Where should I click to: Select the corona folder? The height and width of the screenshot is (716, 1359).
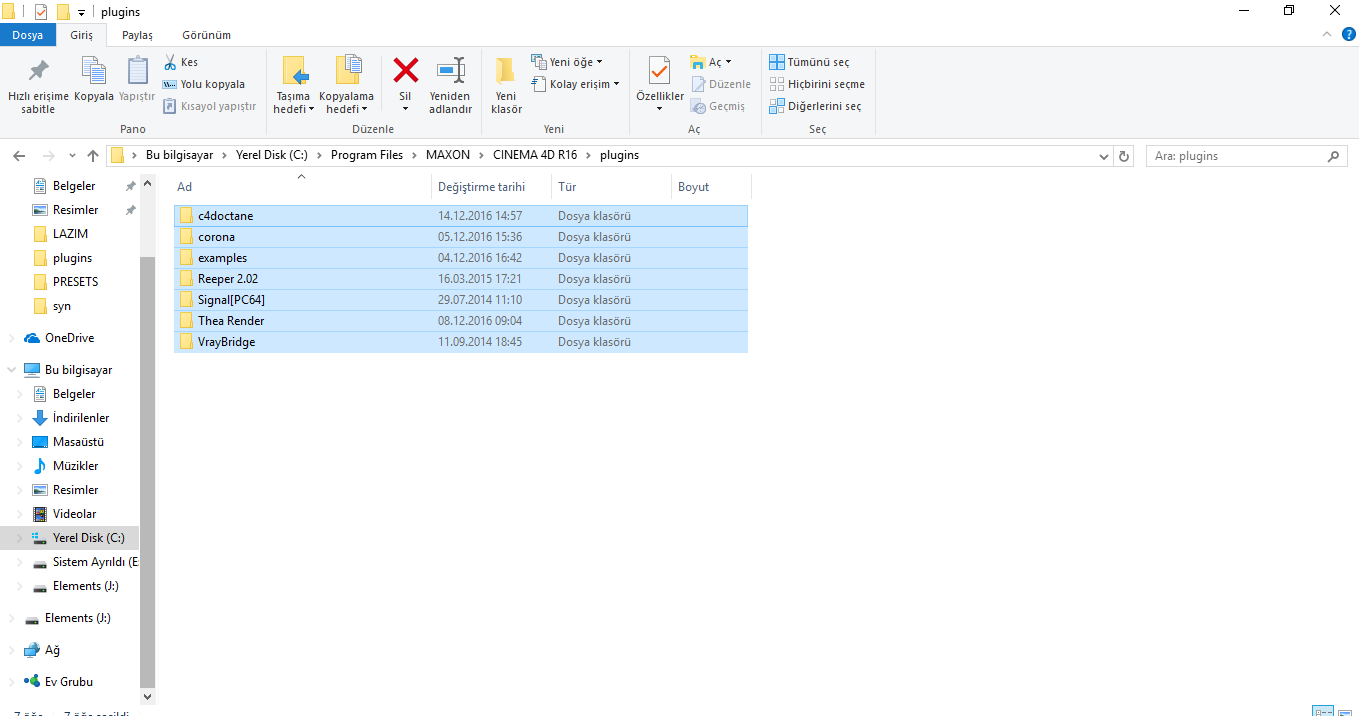460,237
